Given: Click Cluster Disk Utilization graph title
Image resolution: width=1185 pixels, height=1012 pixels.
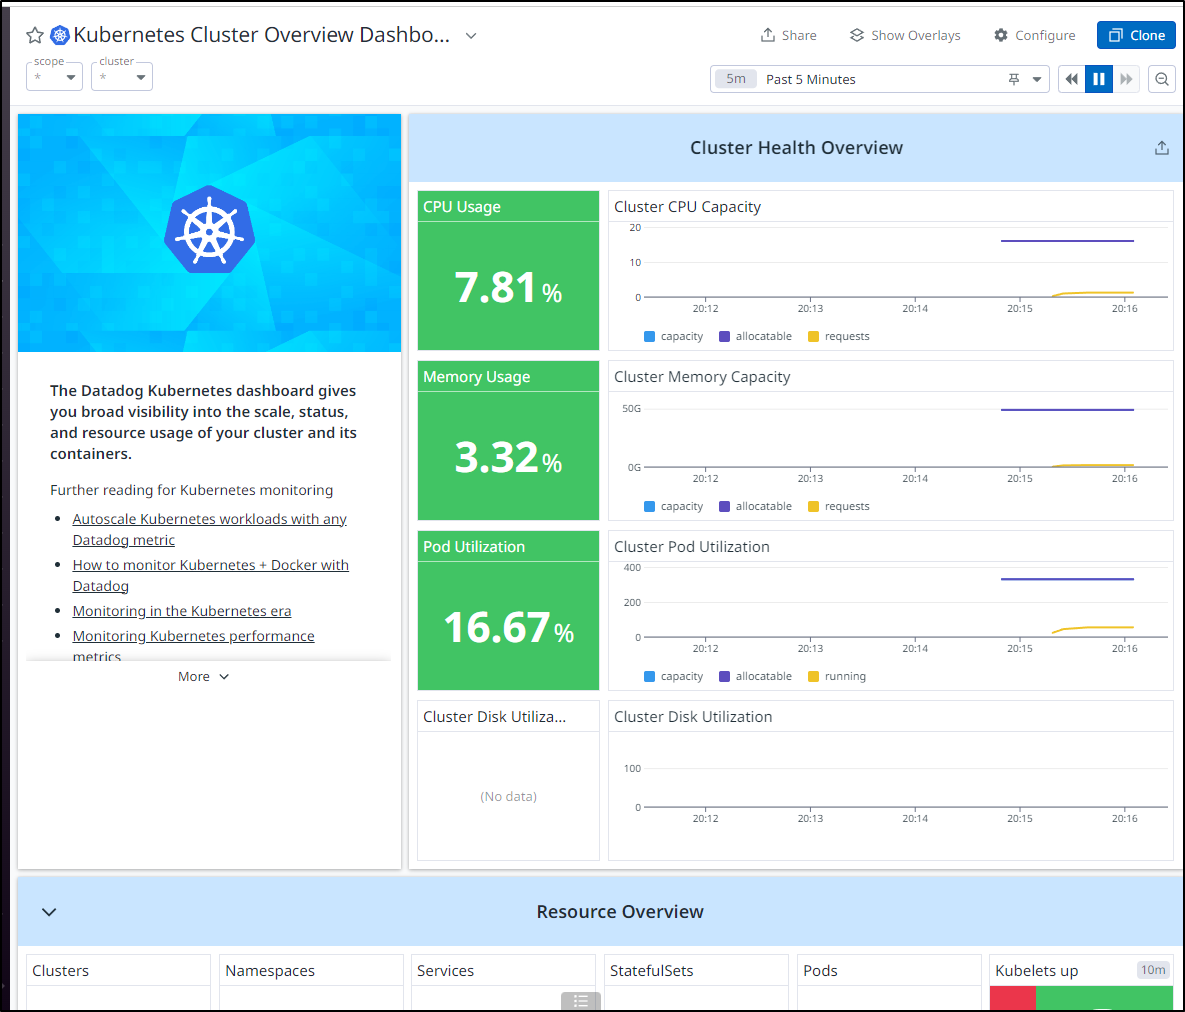Looking at the screenshot, I should 693,717.
